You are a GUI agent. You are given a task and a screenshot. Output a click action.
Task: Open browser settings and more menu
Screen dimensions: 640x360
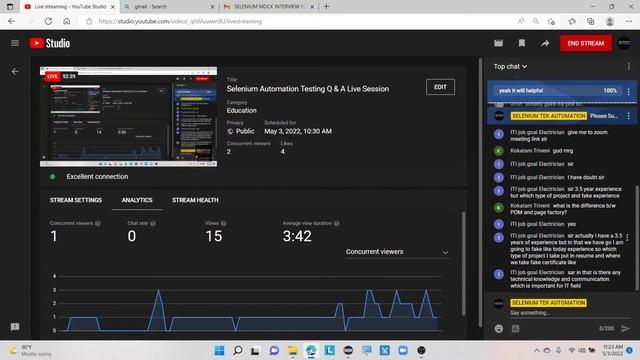point(629,21)
